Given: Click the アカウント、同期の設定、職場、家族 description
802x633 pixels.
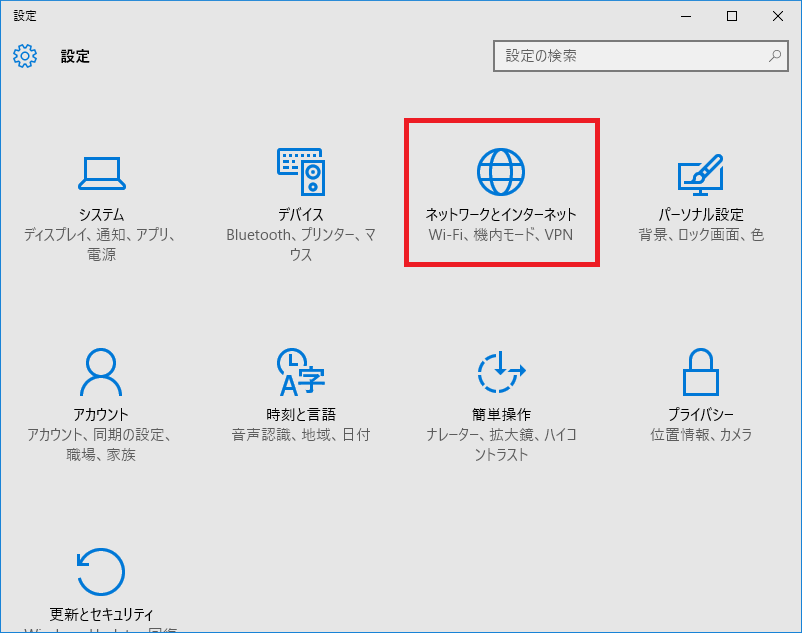Looking at the screenshot, I should 101,444.
